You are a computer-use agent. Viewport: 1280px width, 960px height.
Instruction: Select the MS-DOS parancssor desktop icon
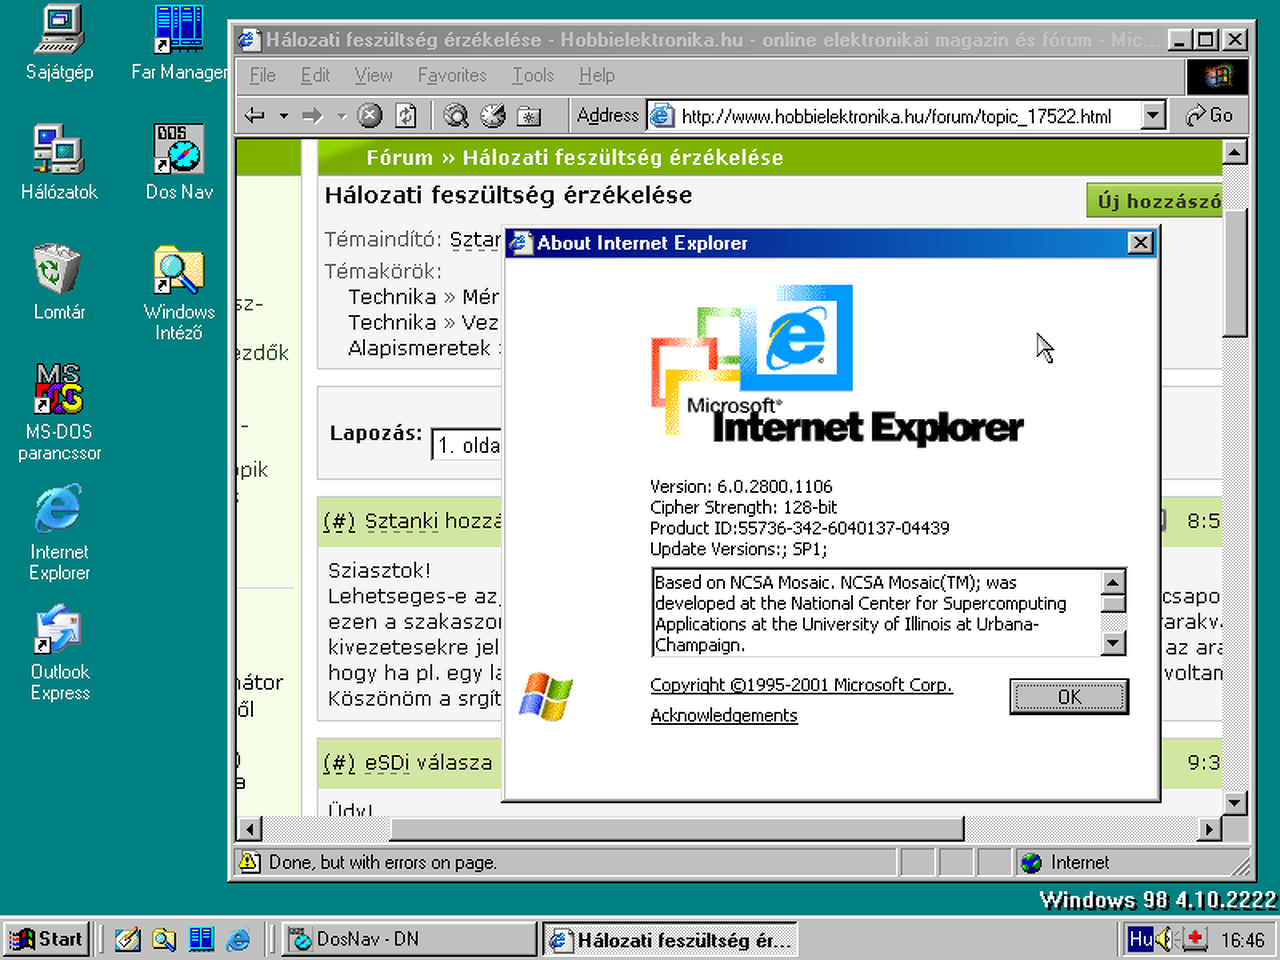click(59, 414)
